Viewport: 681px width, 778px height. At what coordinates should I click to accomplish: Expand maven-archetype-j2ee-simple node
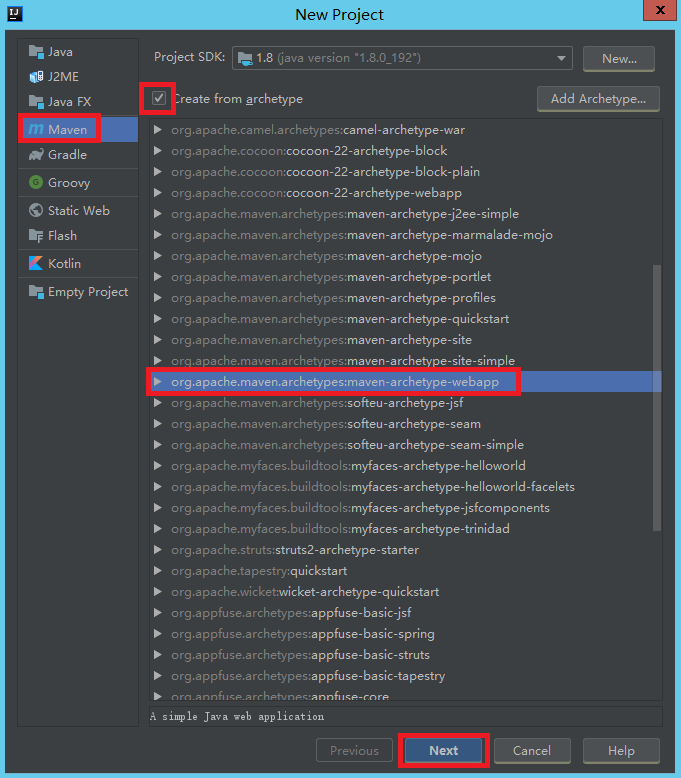tap(158, 214)
